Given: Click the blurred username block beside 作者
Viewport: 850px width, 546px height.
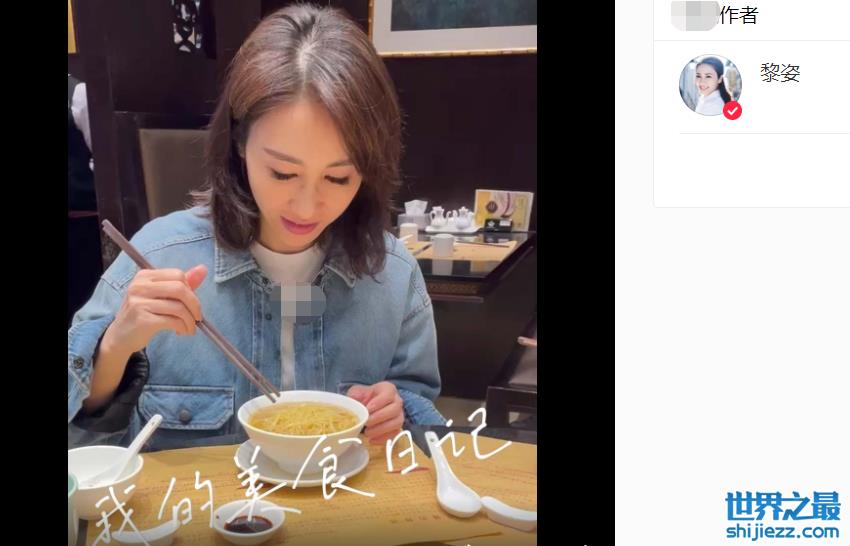Looking at the screenshot, I should click(695, 15).
